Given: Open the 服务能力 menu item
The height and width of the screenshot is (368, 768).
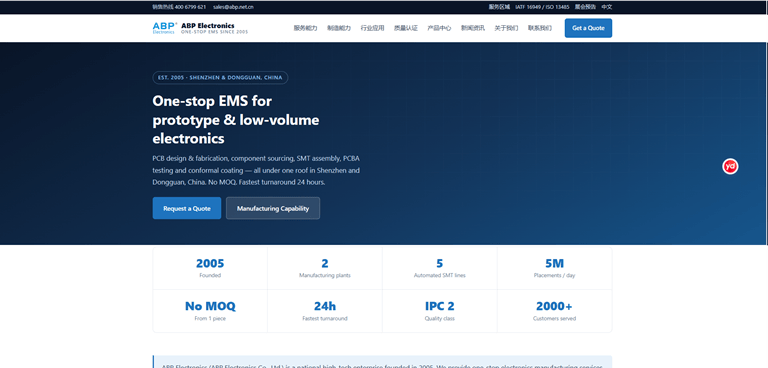Looking at the screenshot, I should coord(305,28).
